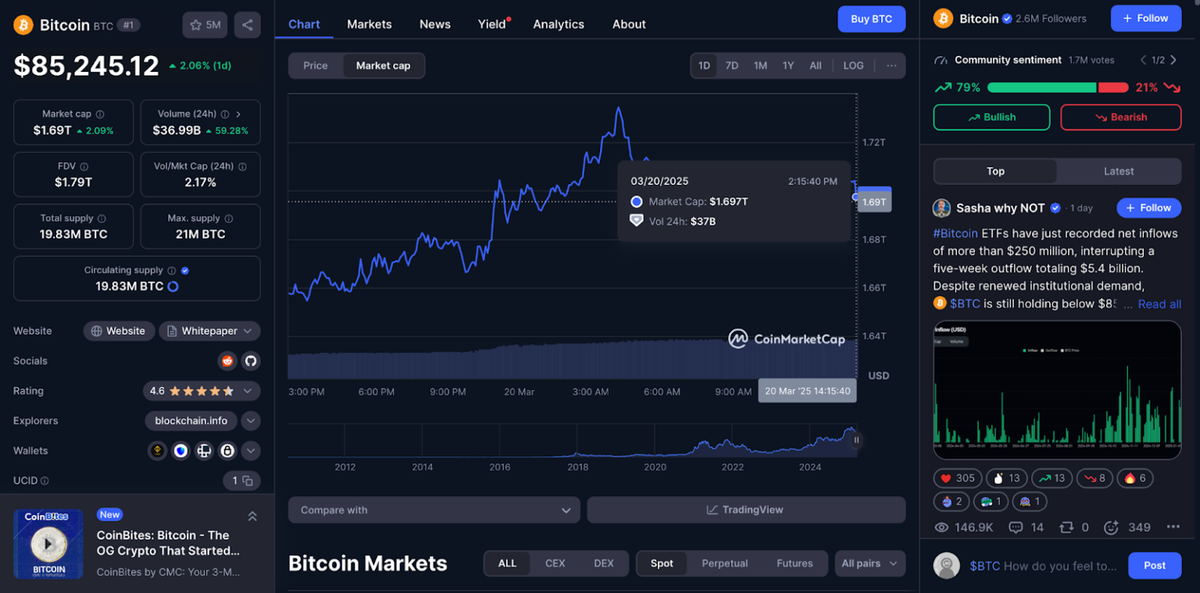
Task: Click the $BTC feelings input field
Action: click(1040, 566)
